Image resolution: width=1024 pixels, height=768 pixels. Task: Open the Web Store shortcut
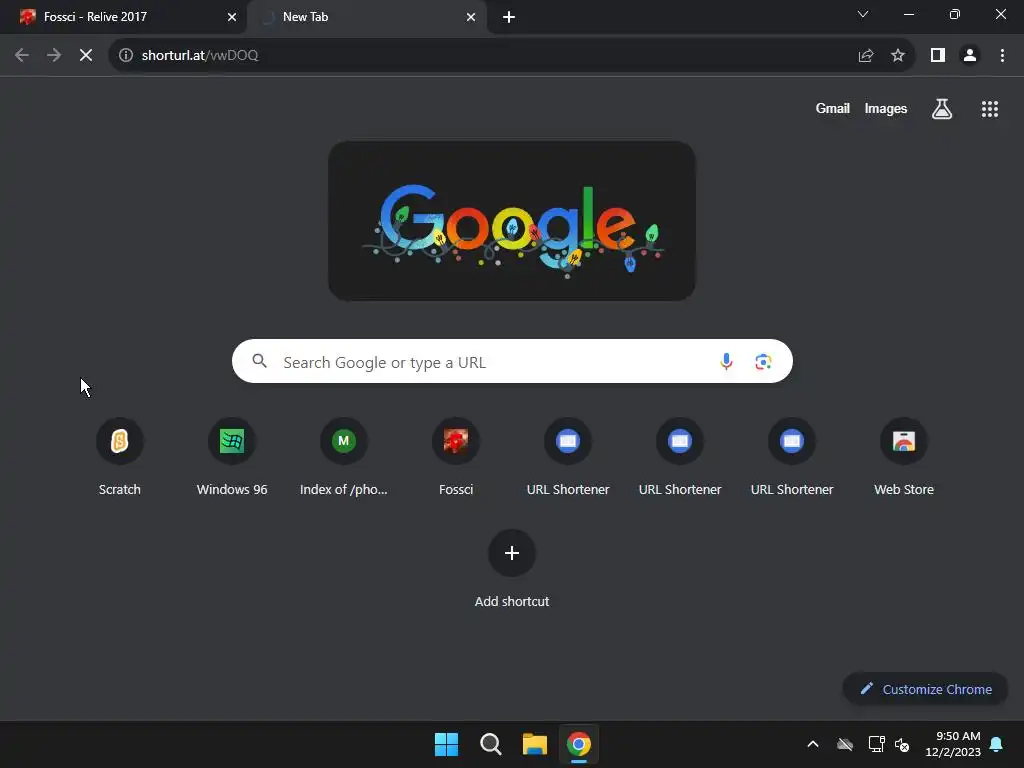pyautogui.click(x=904, y=457)
